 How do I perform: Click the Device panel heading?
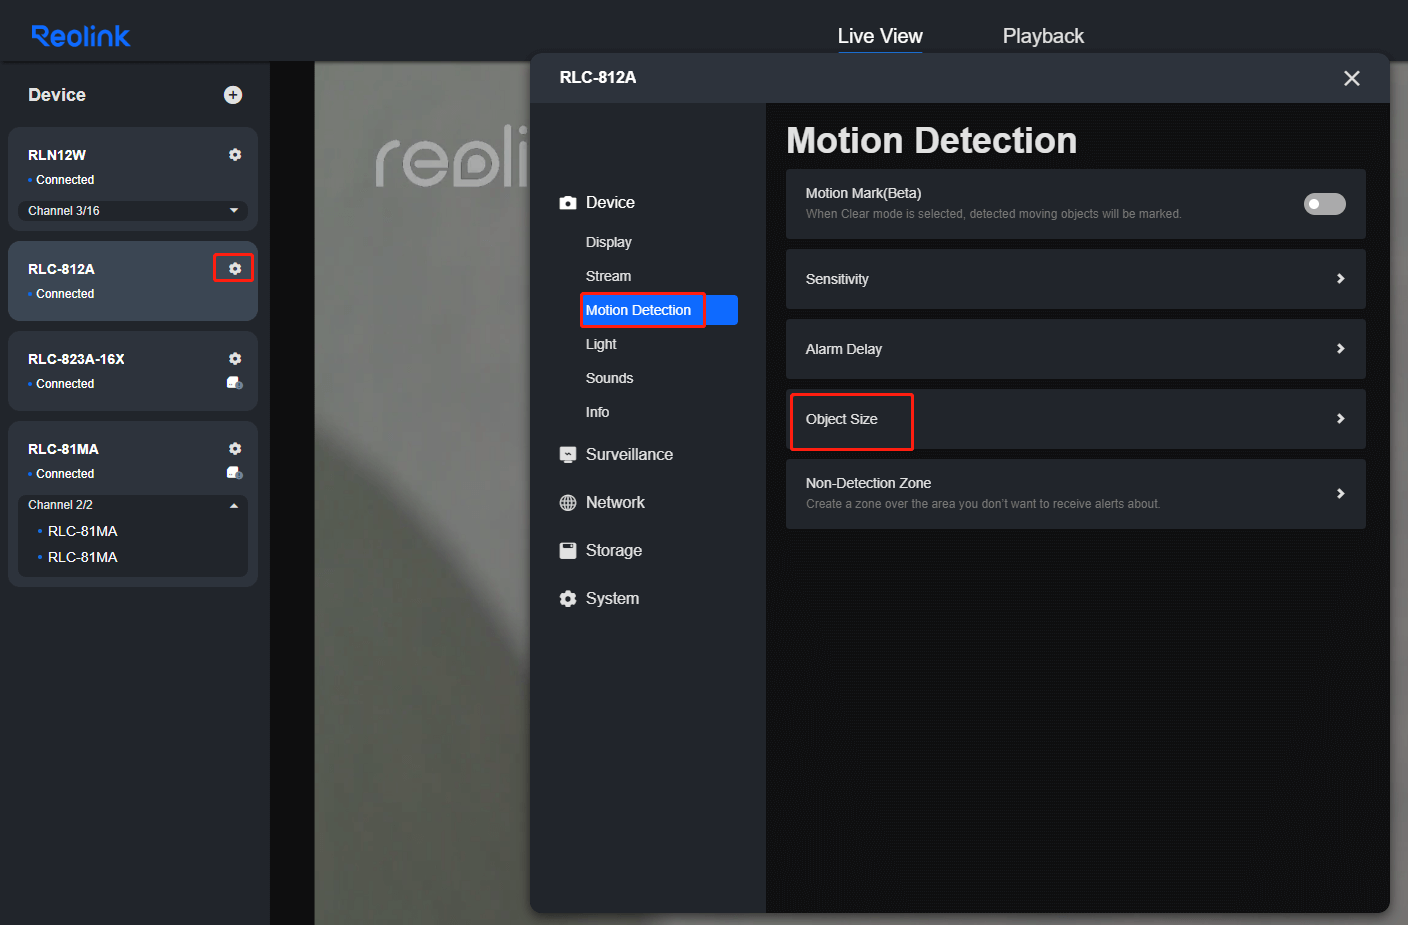57,95
